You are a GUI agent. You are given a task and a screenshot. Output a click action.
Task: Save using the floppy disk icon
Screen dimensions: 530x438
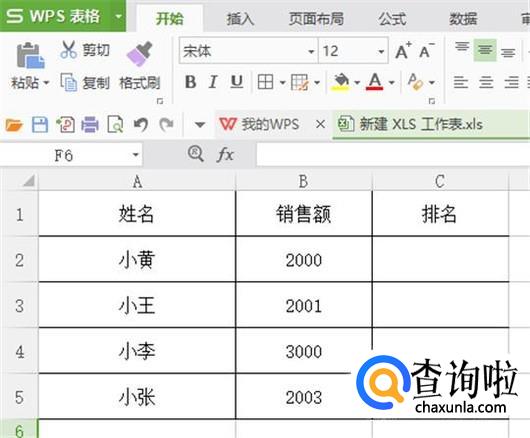40,125
